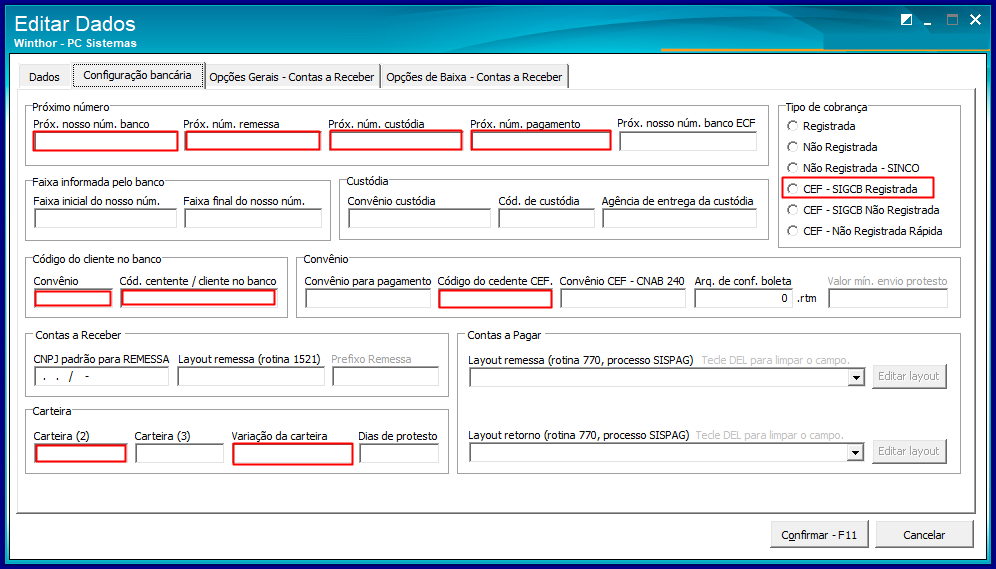The image size is (996, 569).
Task: Click Convênio para pagamento field
Action: pyautogui.click(x=368, y=298)
